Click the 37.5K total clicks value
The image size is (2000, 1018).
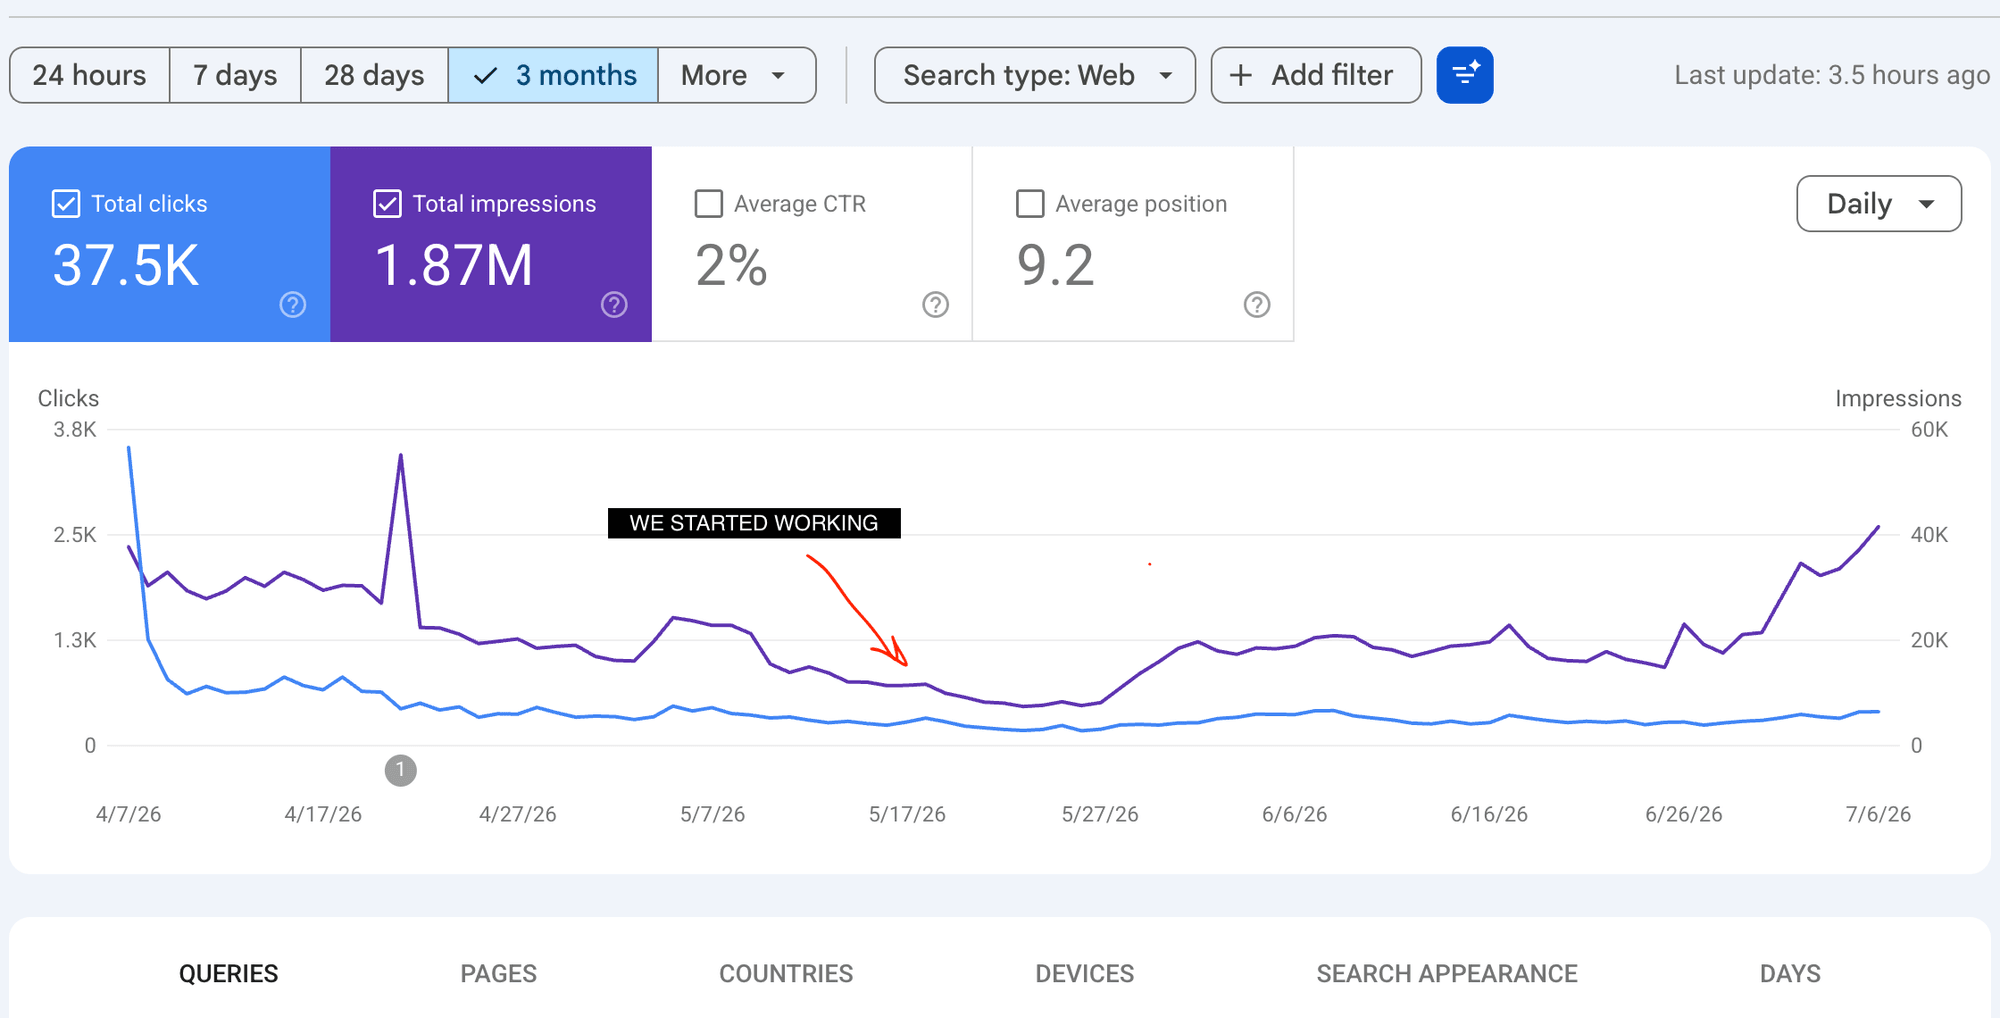(126, 266)
